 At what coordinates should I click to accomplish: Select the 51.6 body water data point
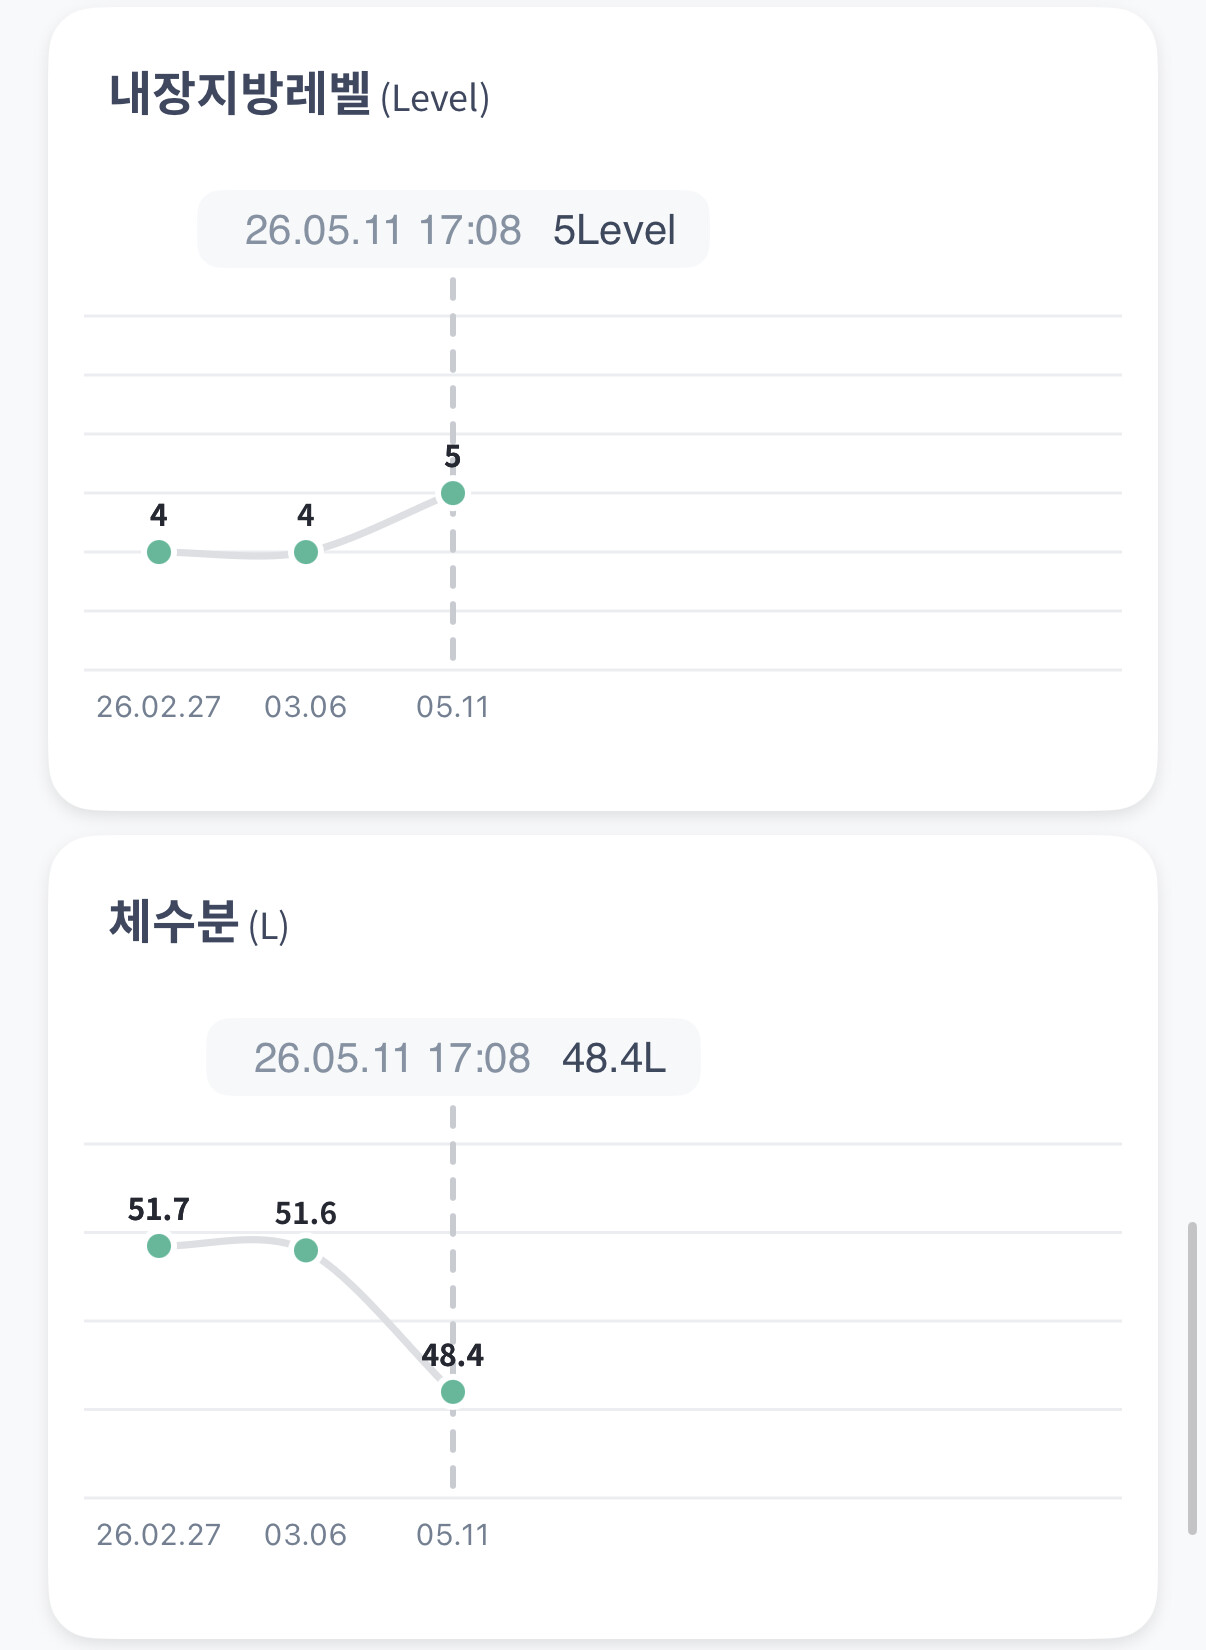(x=306, y=1250)
